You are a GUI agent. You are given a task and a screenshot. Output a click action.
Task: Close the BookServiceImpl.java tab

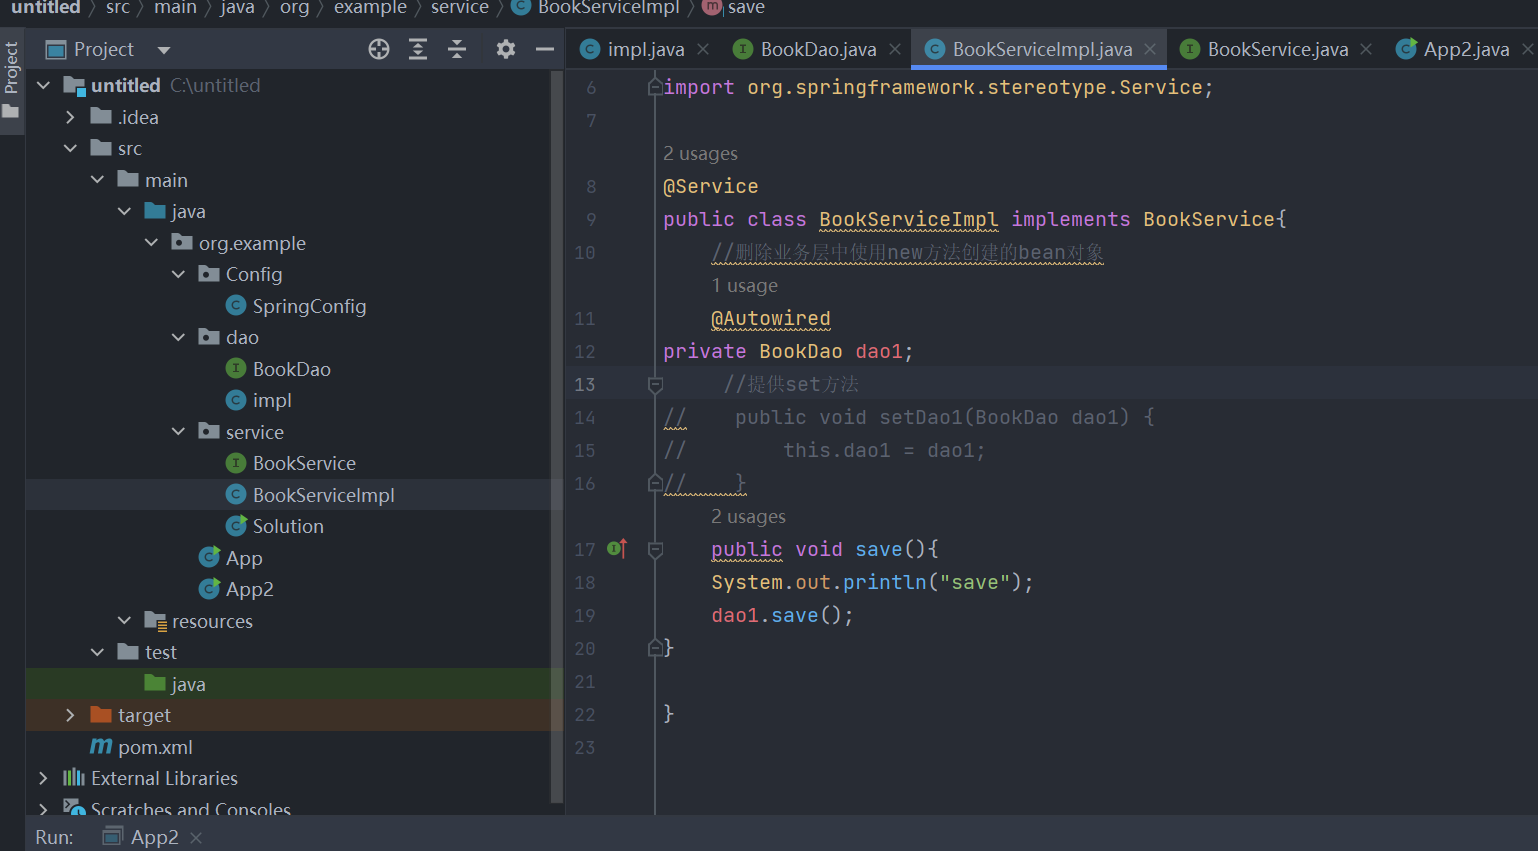[x=1150, y=49]
